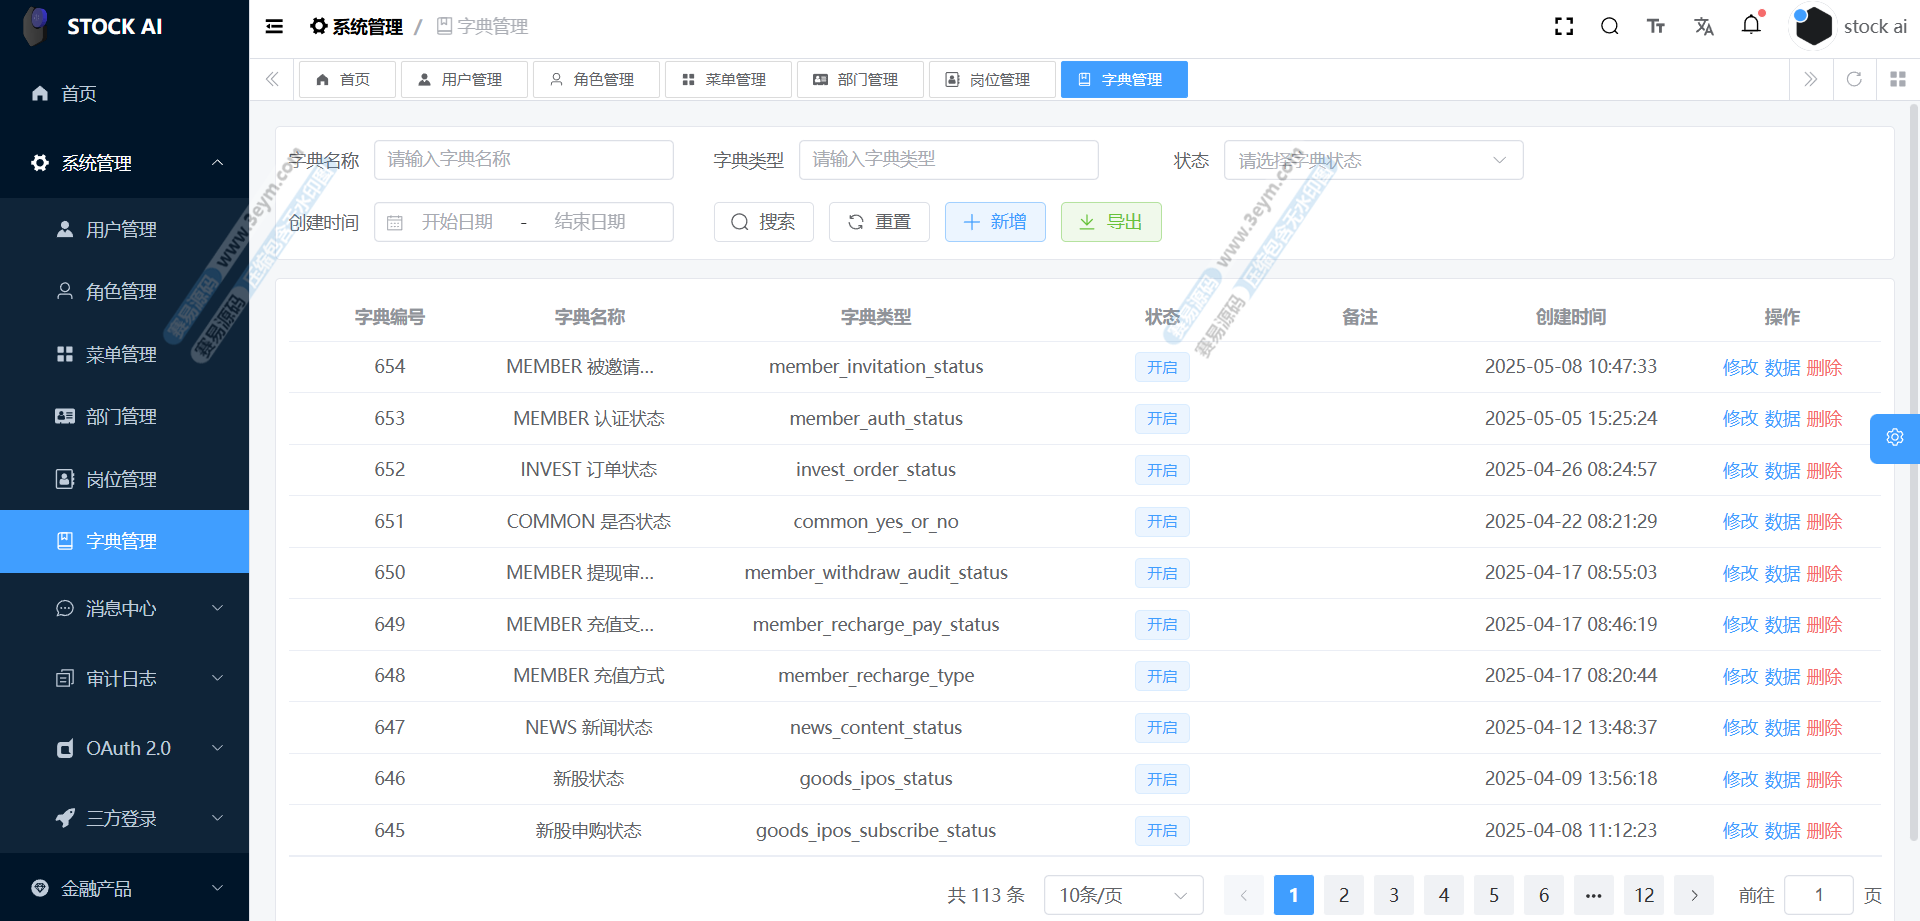Open the 10条/页 page size dropdown
This screenshot has width=1920, height=921.
point(1122,895)
